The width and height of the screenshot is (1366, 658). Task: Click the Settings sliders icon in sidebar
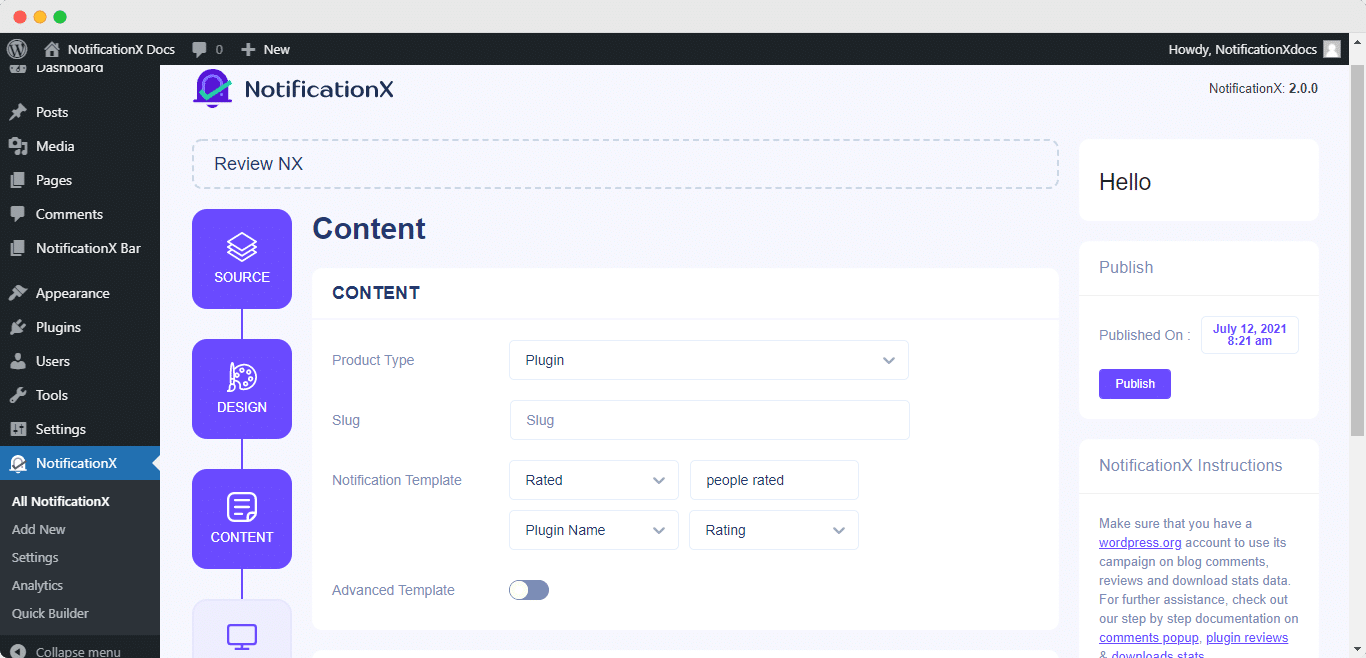click(17, 429)
